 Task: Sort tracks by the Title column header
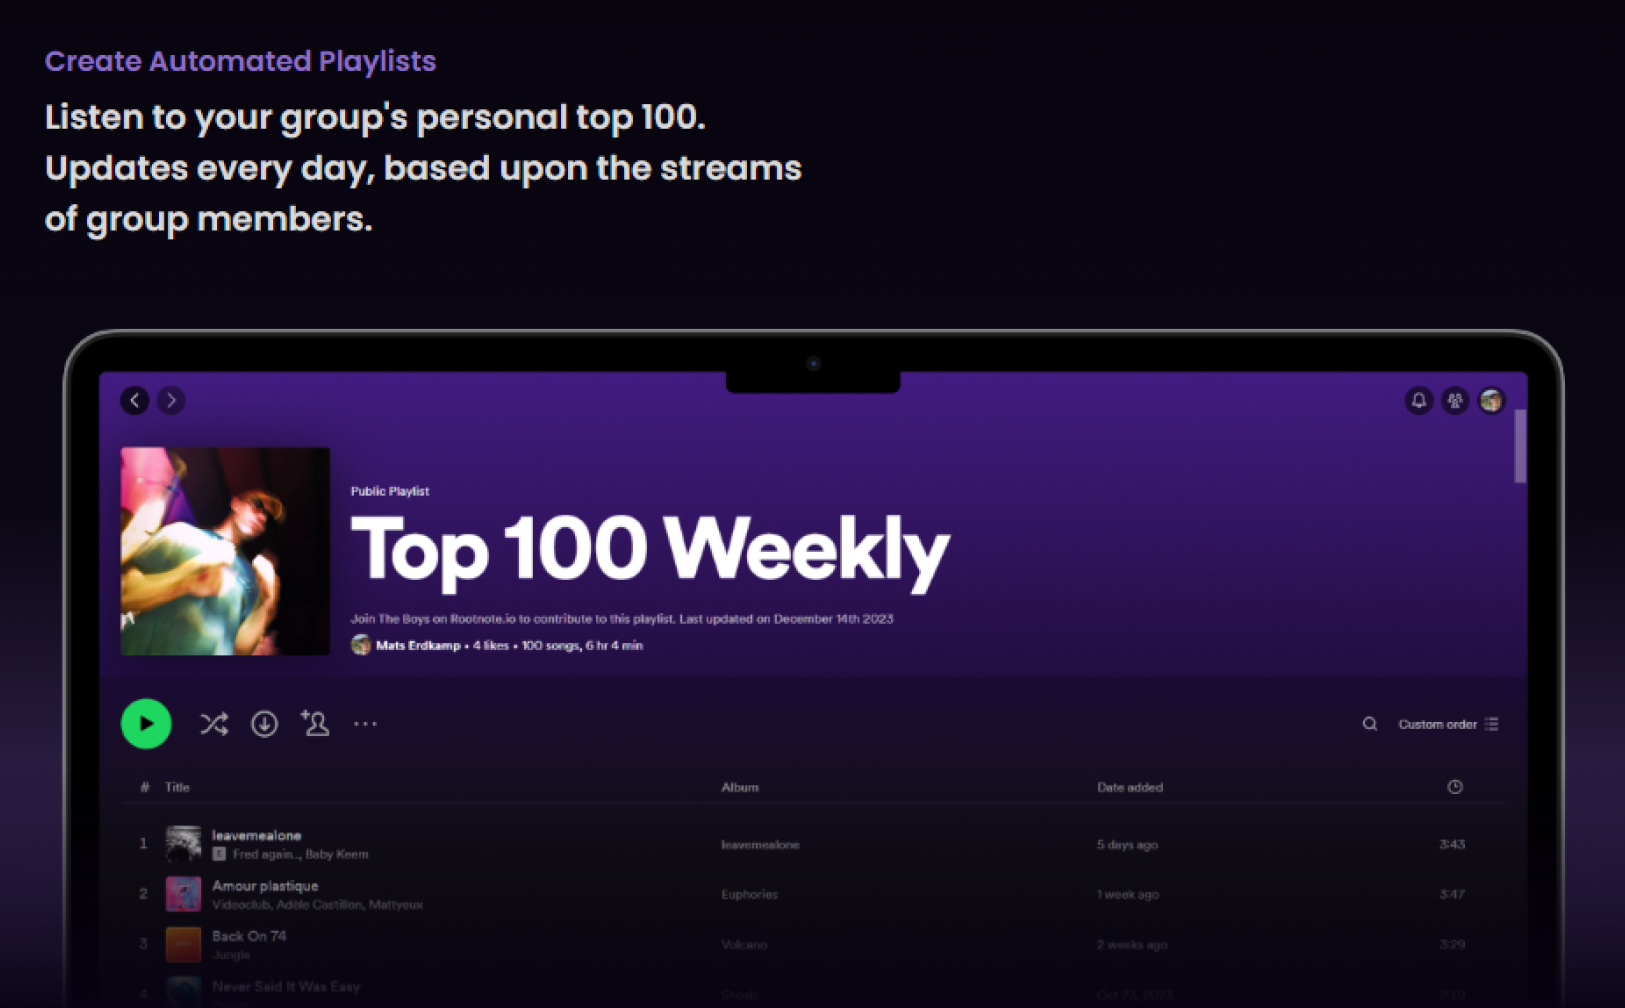pos(177,787)
